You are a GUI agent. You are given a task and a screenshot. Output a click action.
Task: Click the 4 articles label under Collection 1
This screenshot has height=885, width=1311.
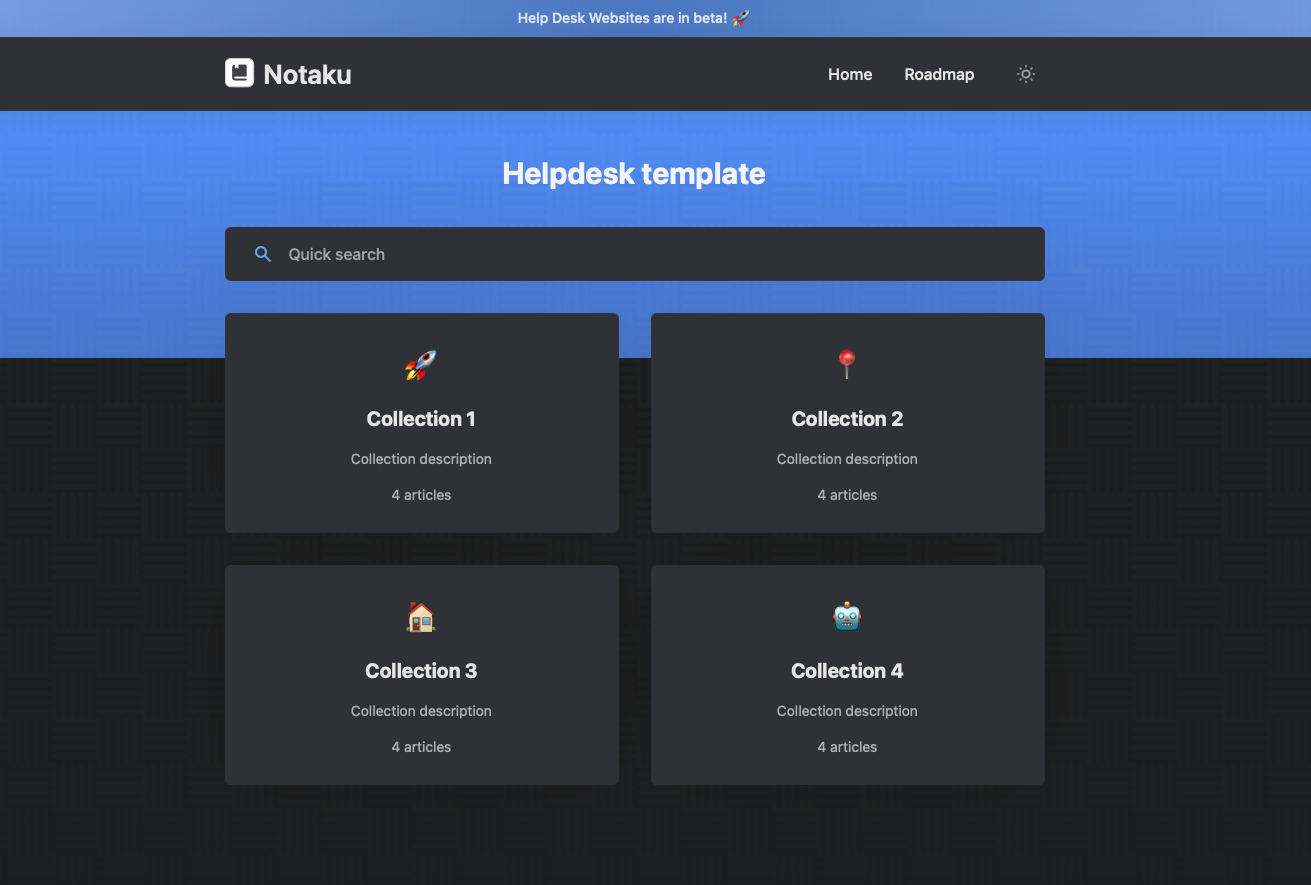421,494
